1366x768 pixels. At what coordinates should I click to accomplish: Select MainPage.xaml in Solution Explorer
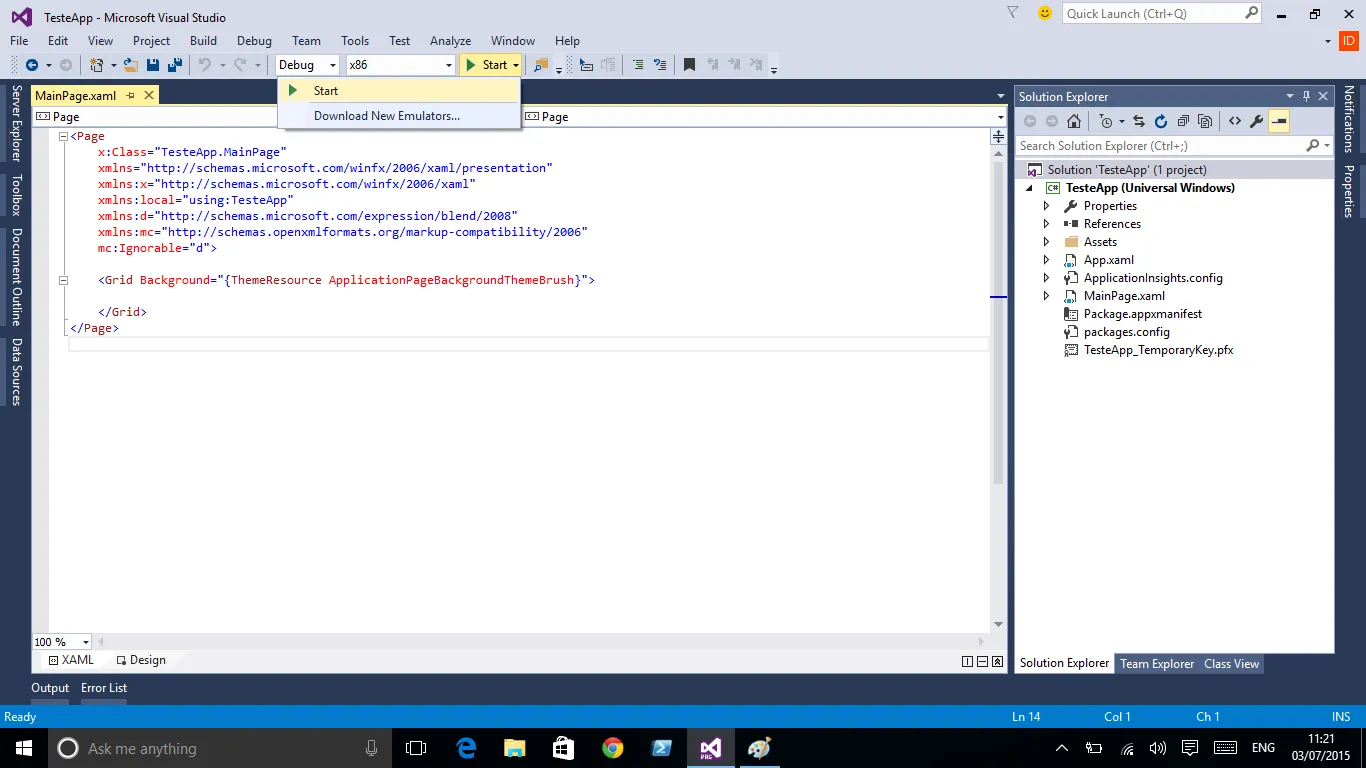(1124, 296)
